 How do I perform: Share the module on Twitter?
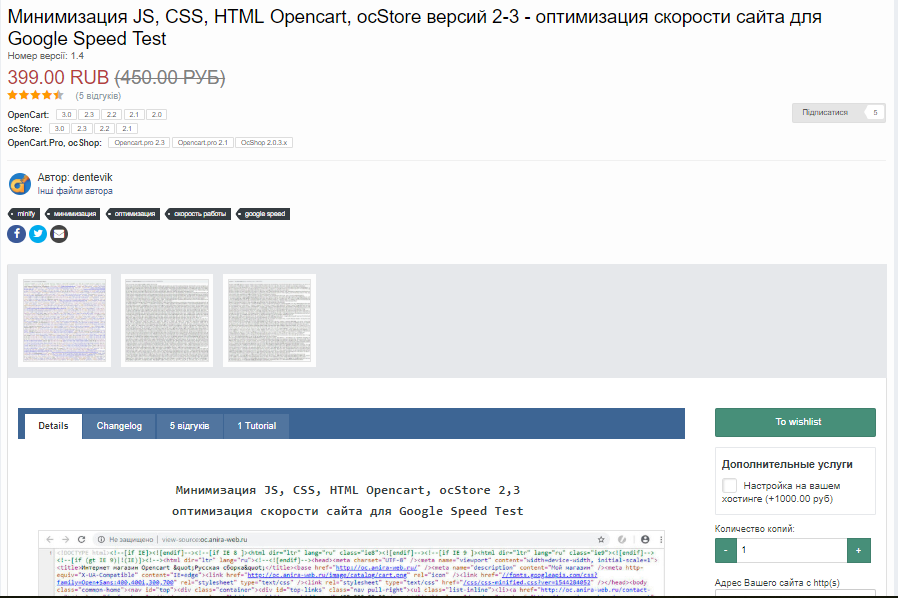click(x=38, y=234)
